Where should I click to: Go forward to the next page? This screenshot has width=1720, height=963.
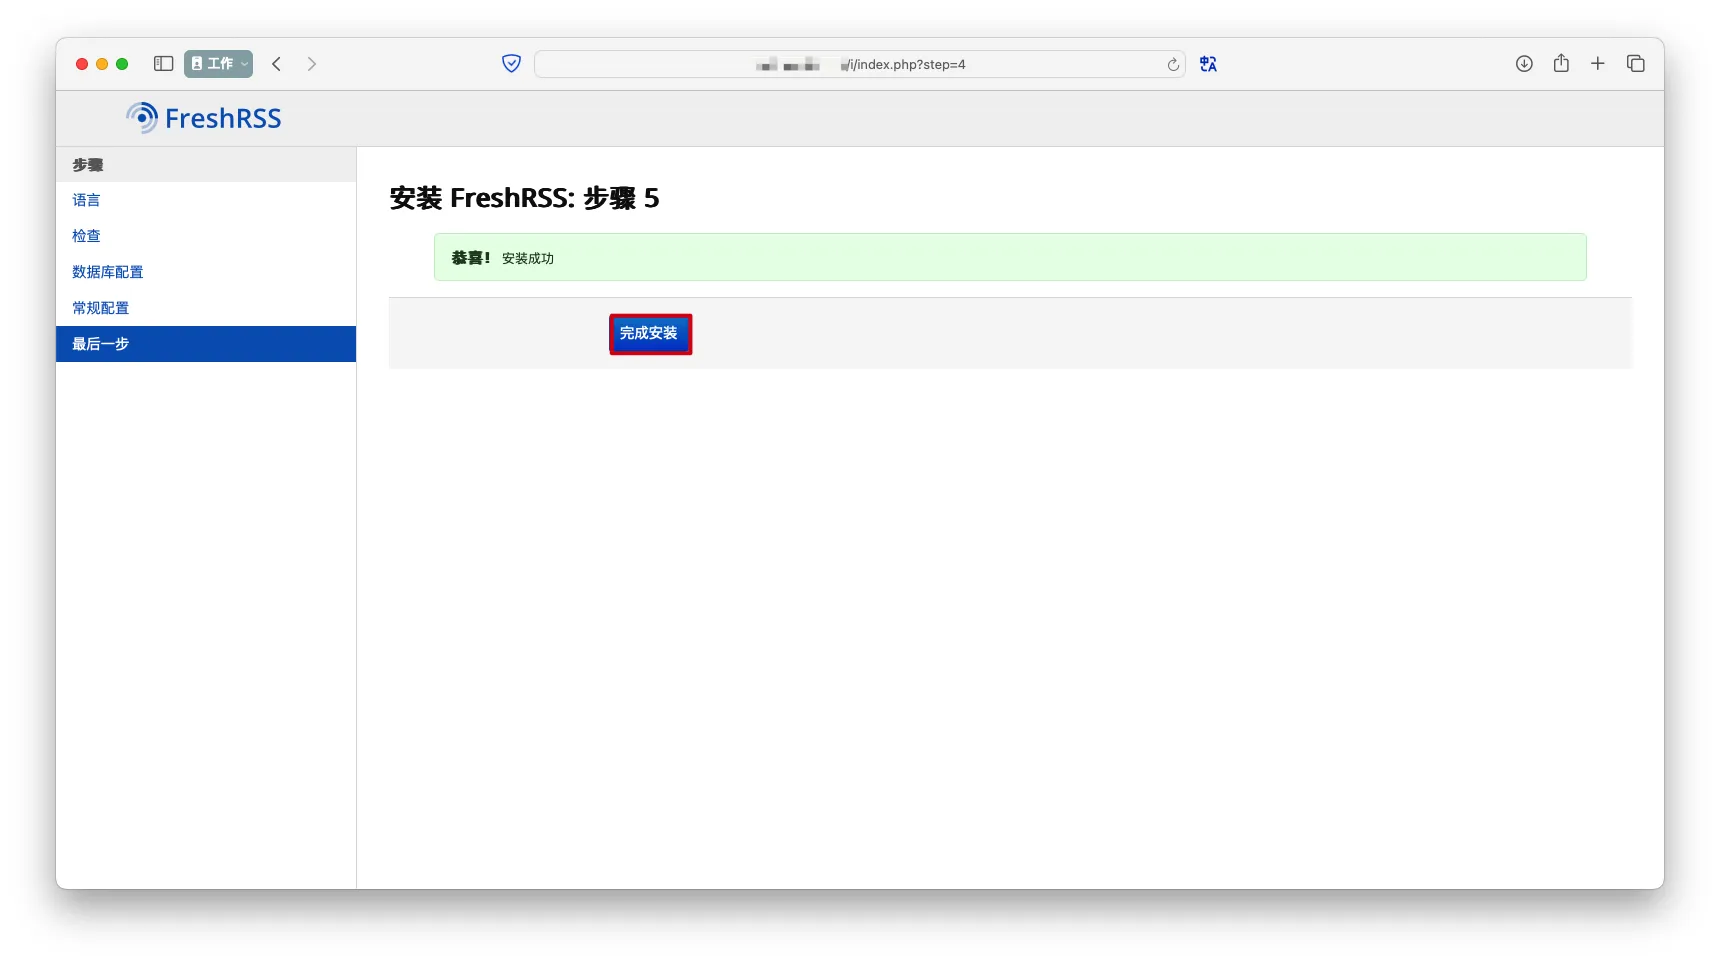(312, 64)
